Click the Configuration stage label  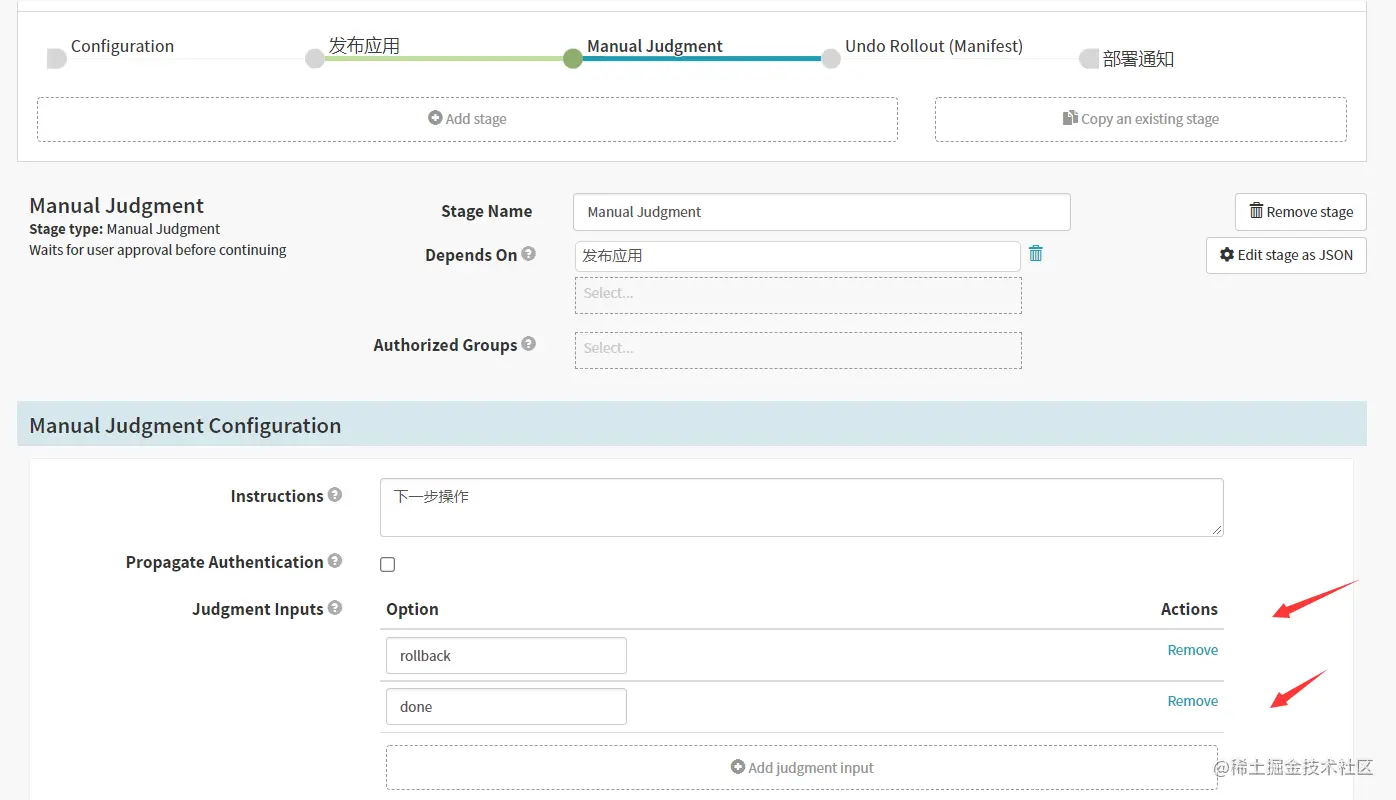(122, 46)
